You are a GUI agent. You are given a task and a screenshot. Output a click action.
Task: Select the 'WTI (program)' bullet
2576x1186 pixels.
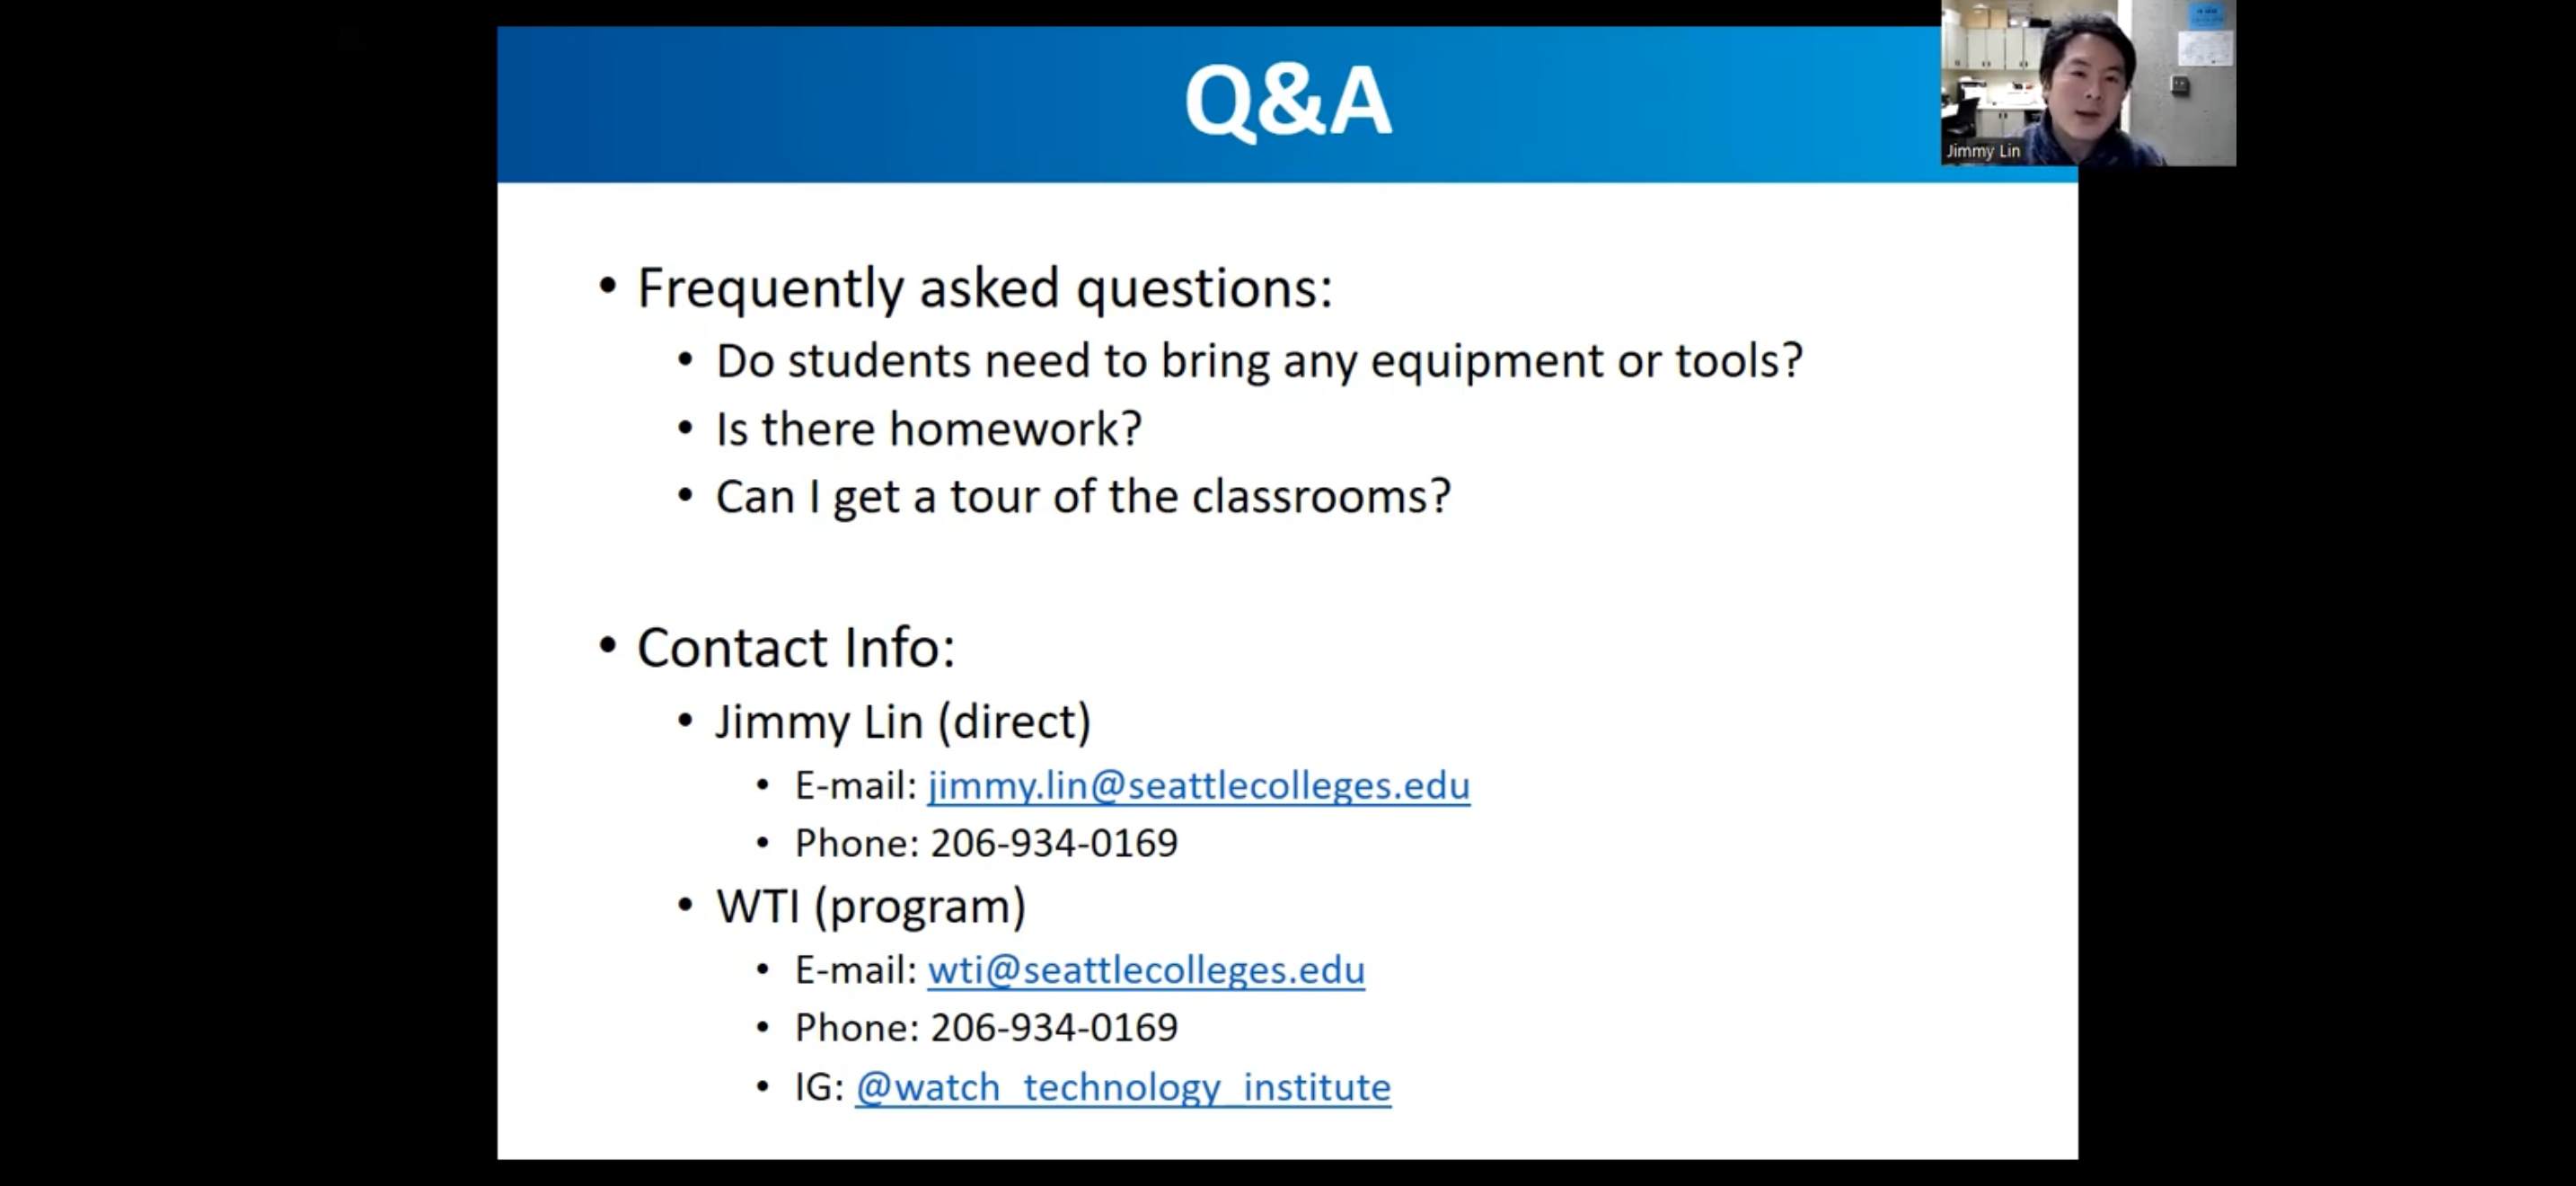pos(870,907)
